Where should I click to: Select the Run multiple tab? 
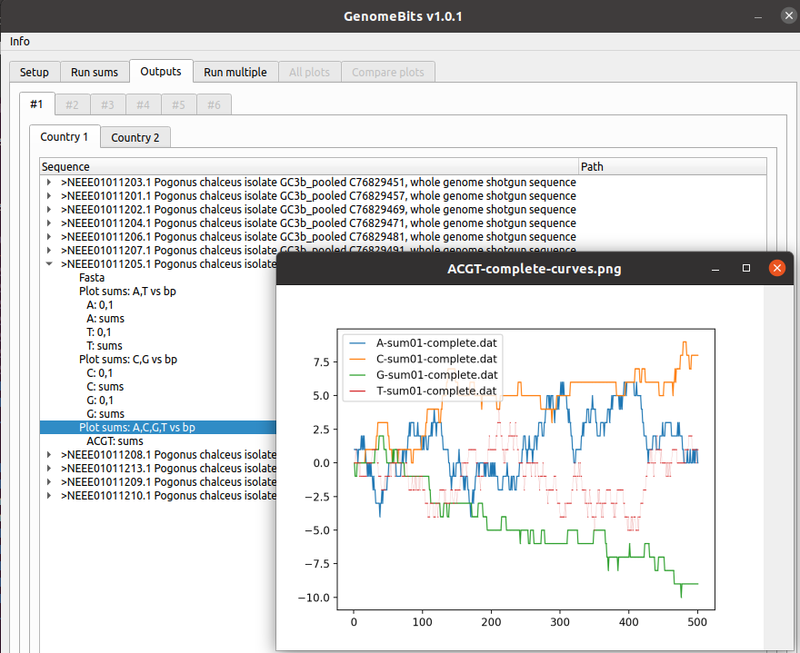pos(235,72)
